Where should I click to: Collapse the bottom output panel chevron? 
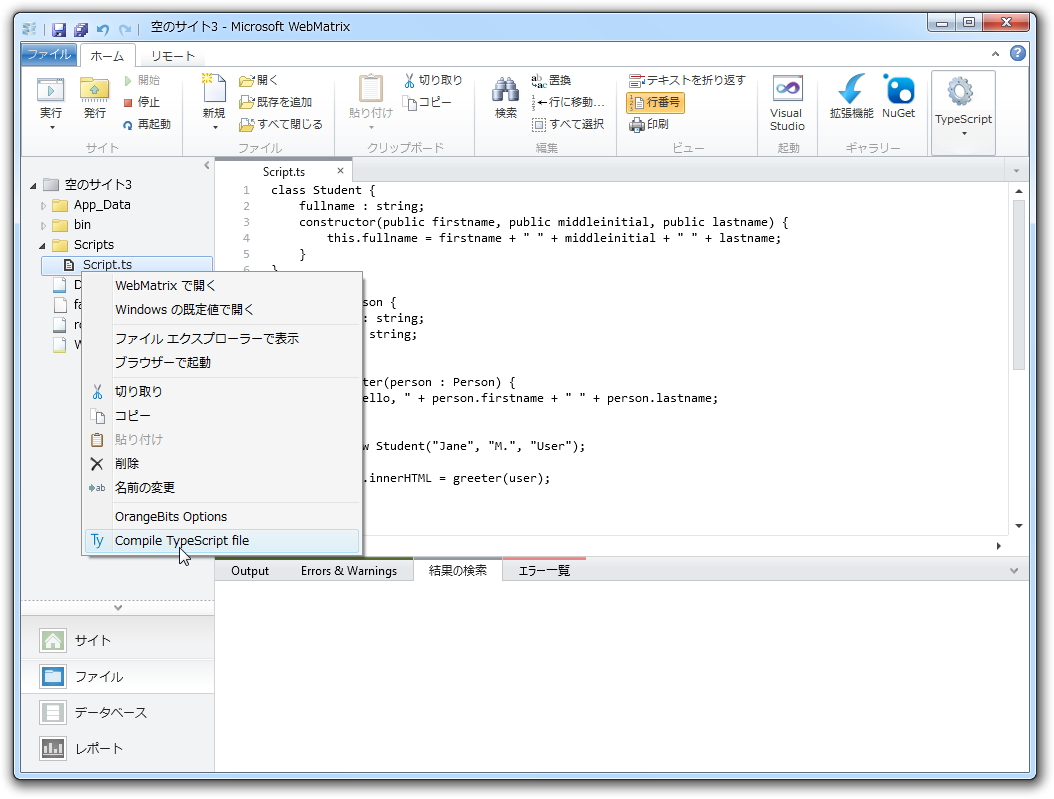click(x=1014, y=571)
